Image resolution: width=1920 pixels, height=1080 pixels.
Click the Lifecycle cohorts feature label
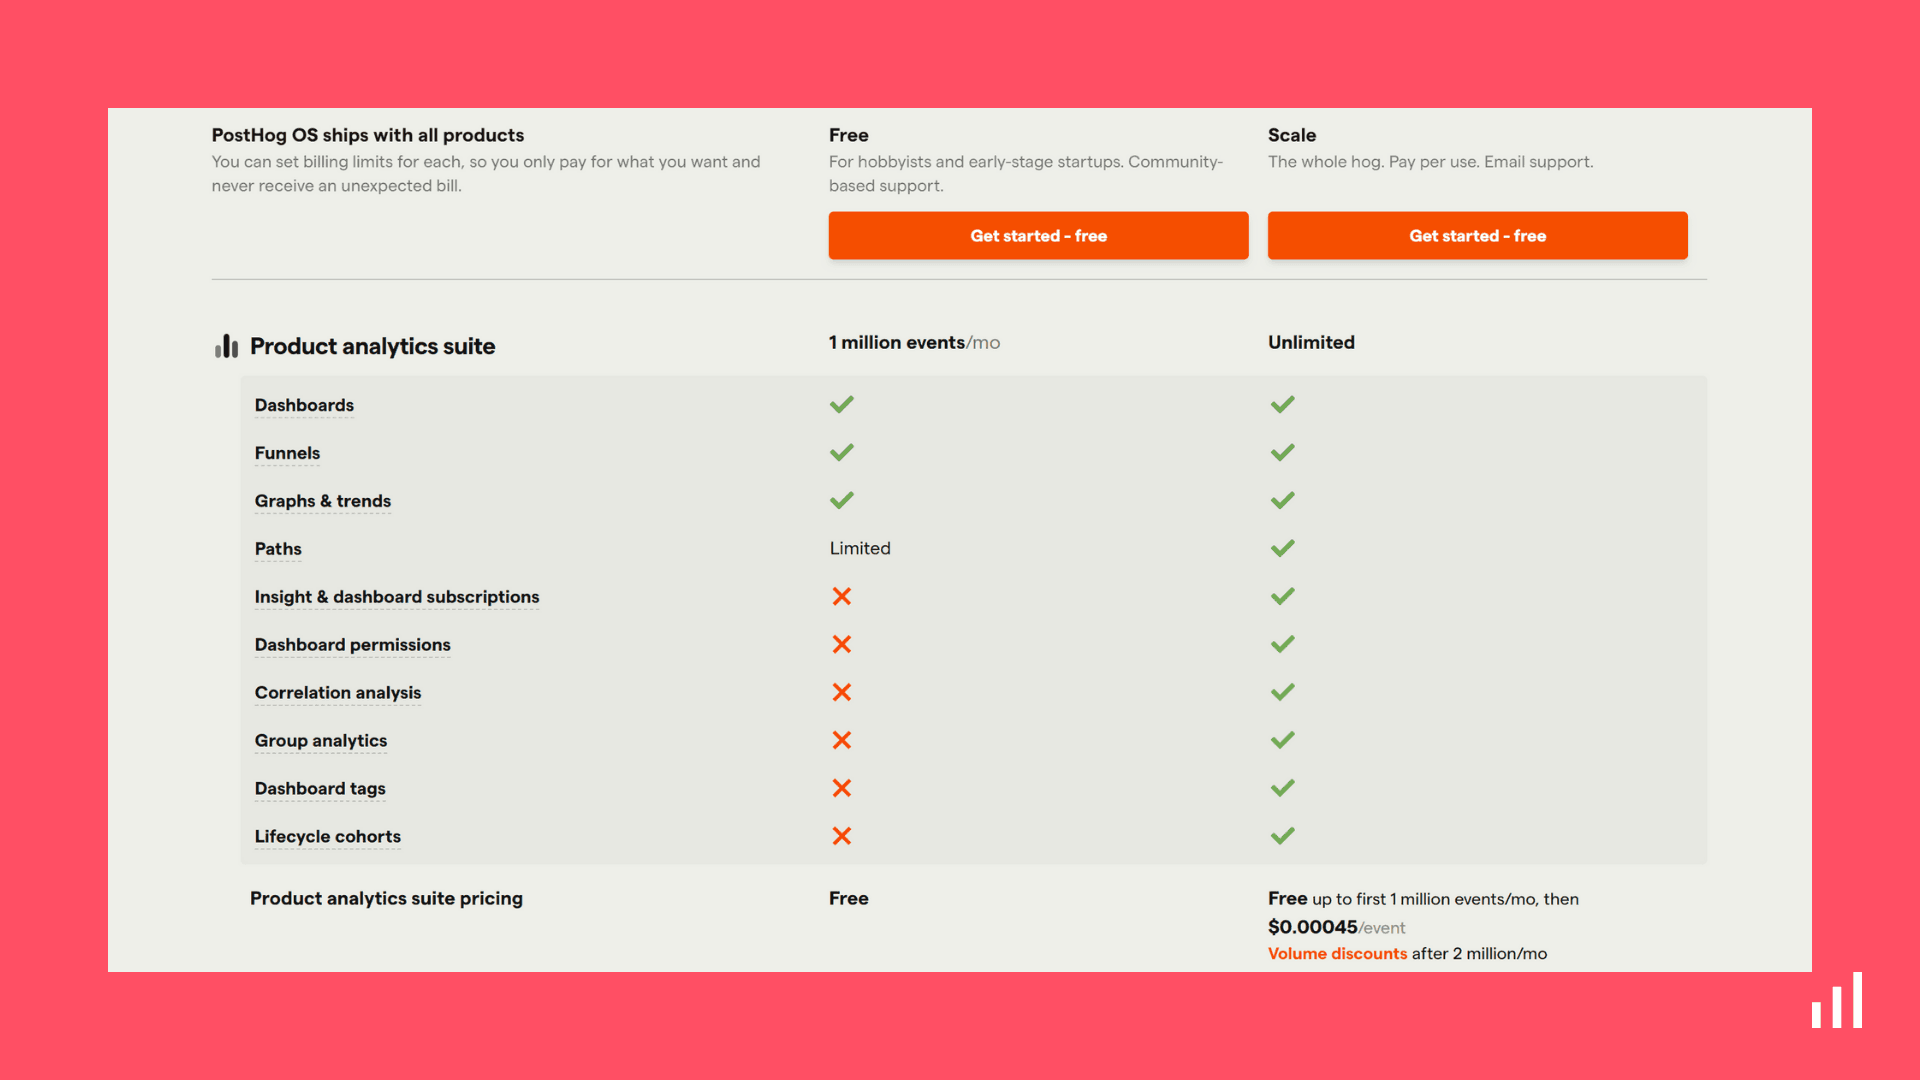[328, 837]
